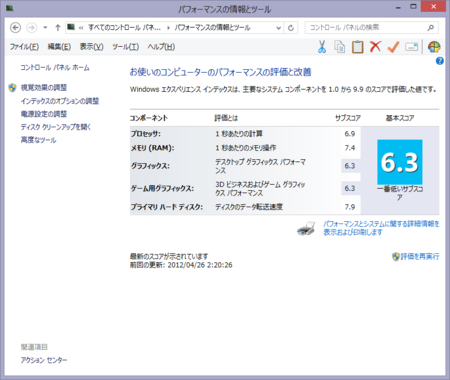Click the window icon in the title bar
This screenshot has width=450, height=380.
tap(10, 8)
